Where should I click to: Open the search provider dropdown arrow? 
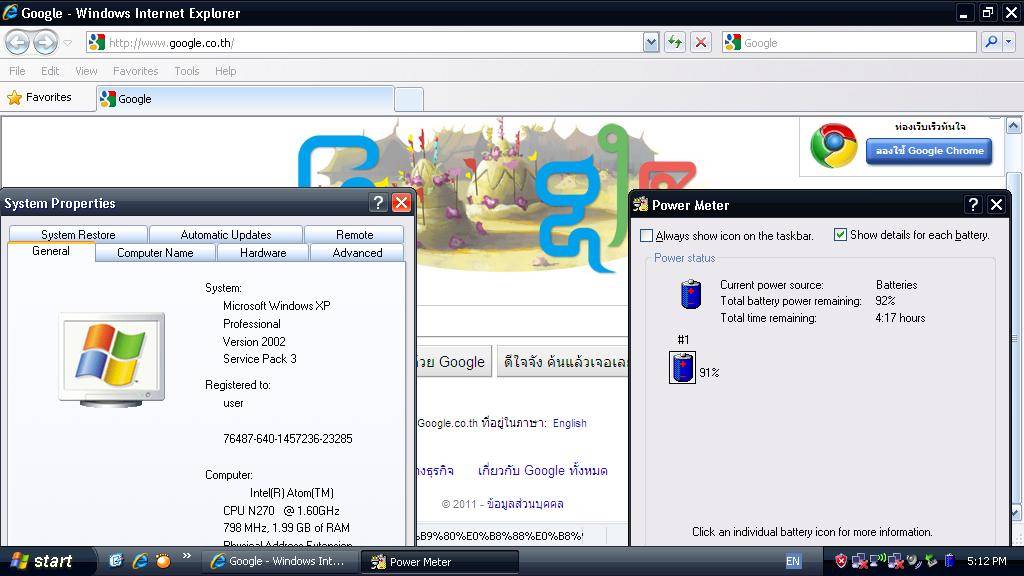pyautogui.click(x=1008, y=42)
